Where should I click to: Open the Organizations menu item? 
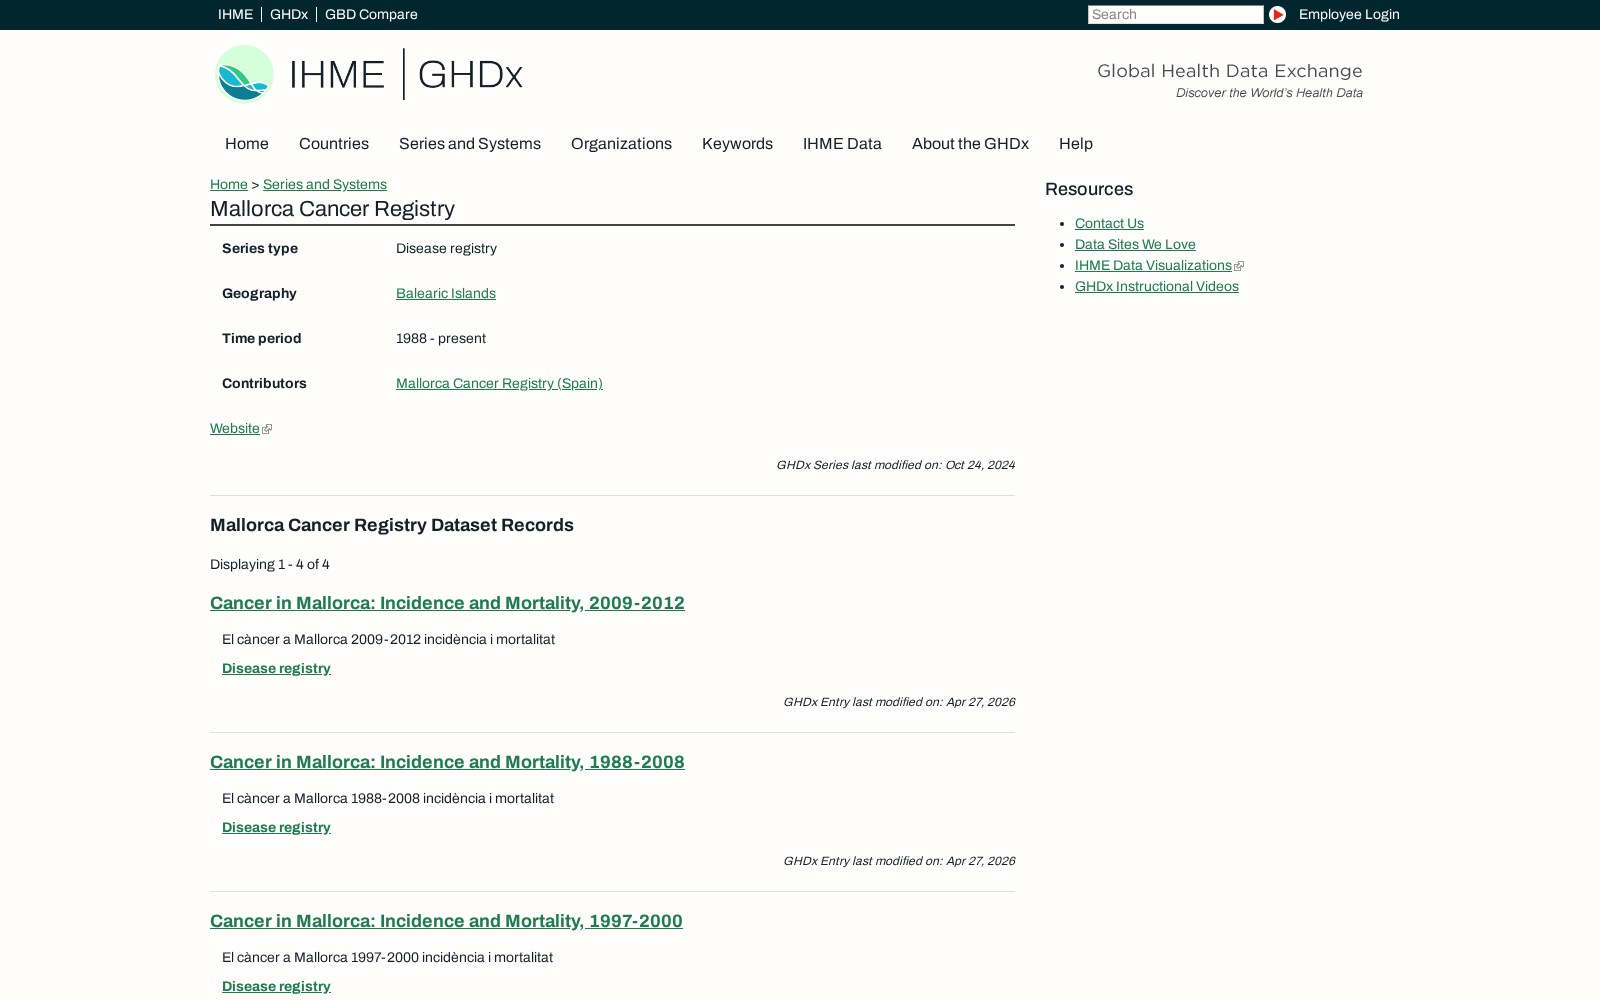621,144
